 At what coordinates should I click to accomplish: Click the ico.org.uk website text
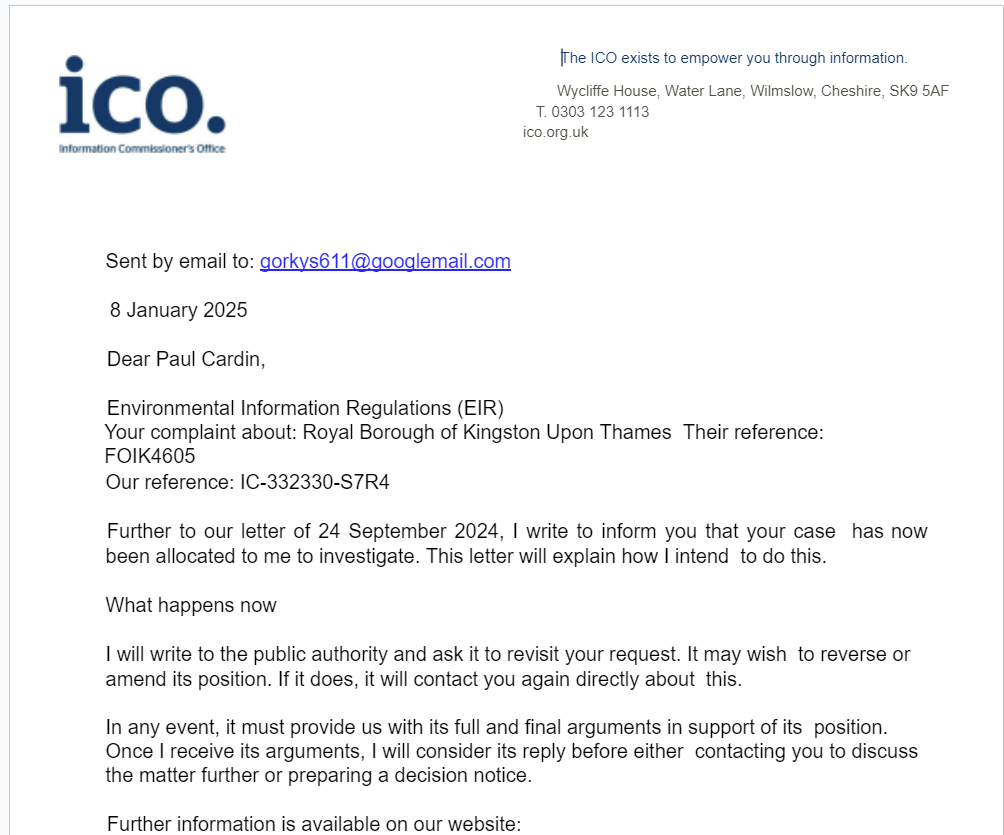(555, 132)
